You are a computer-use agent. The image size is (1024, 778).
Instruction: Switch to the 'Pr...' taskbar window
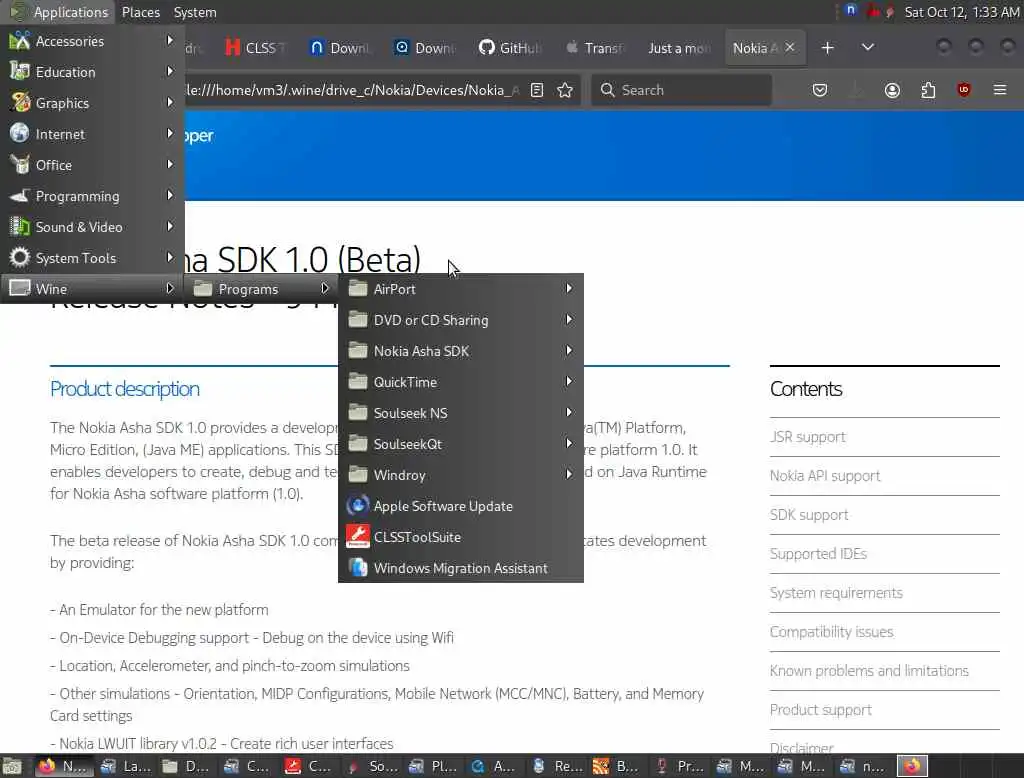[x=680, y=766]
